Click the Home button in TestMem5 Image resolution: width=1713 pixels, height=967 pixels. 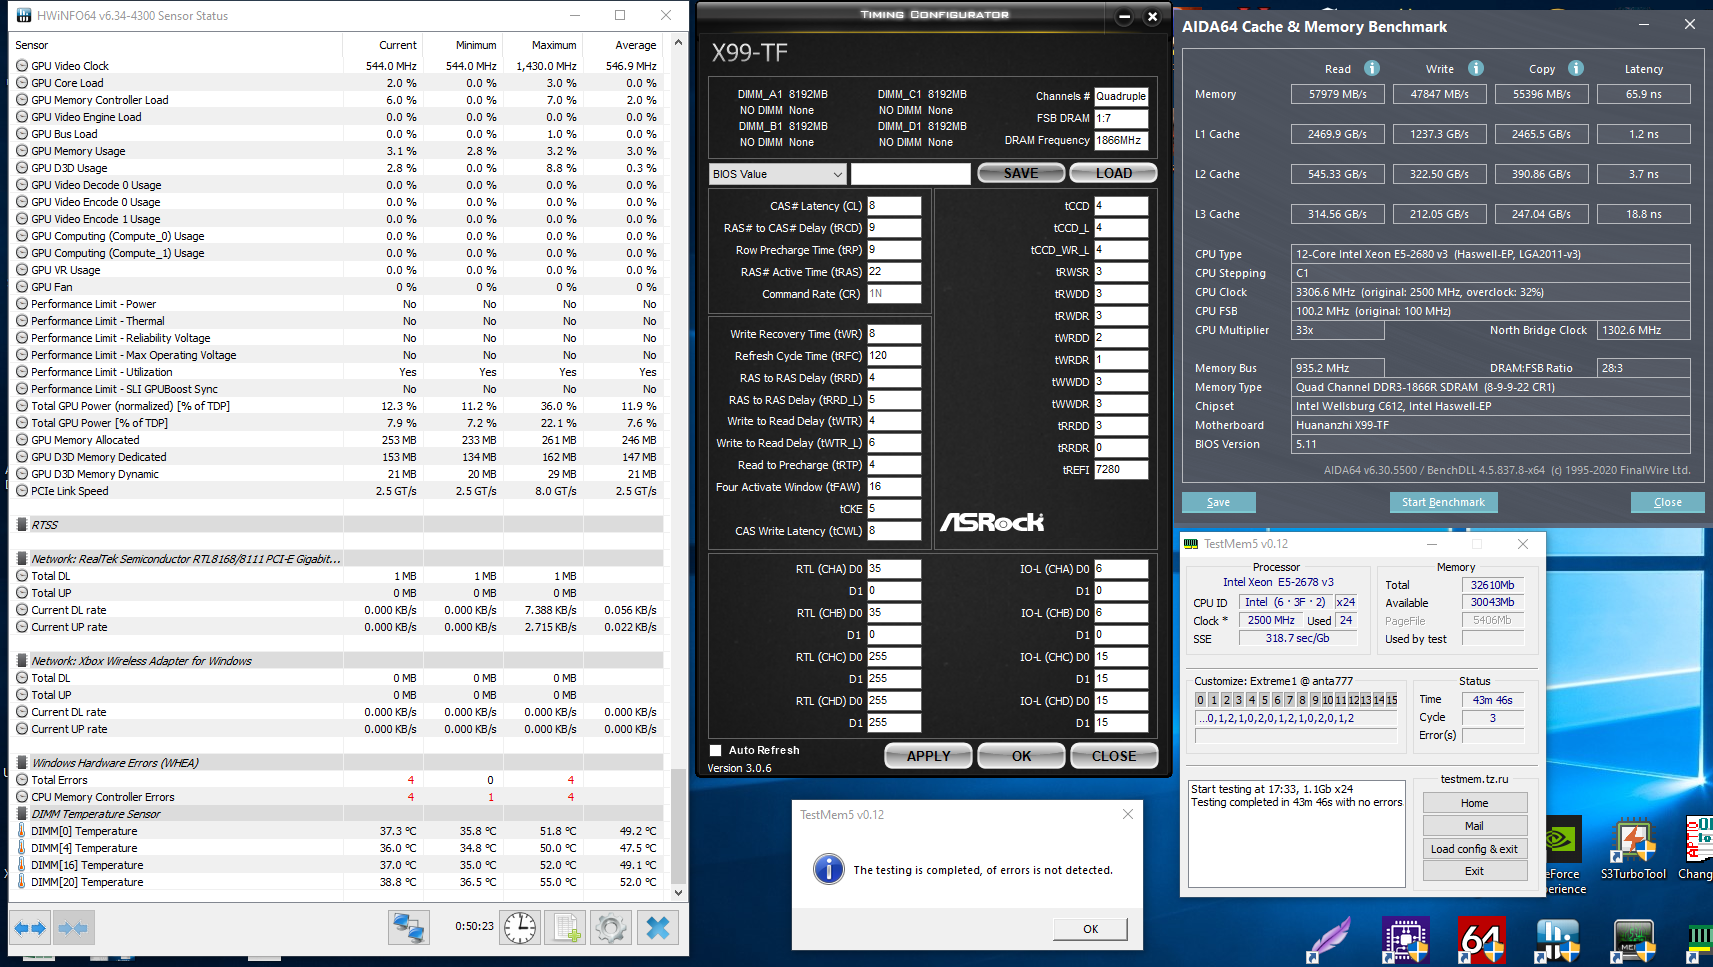pos(1474,803)
